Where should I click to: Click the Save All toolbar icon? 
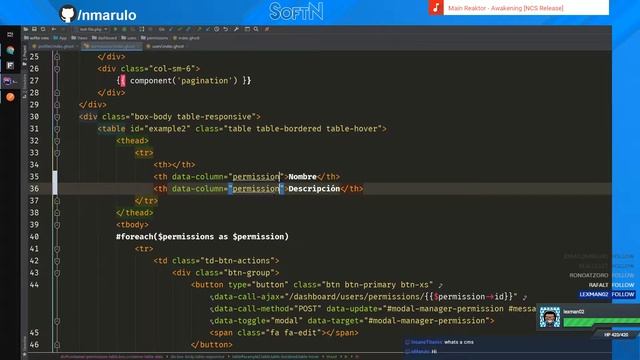click(34, 29)
